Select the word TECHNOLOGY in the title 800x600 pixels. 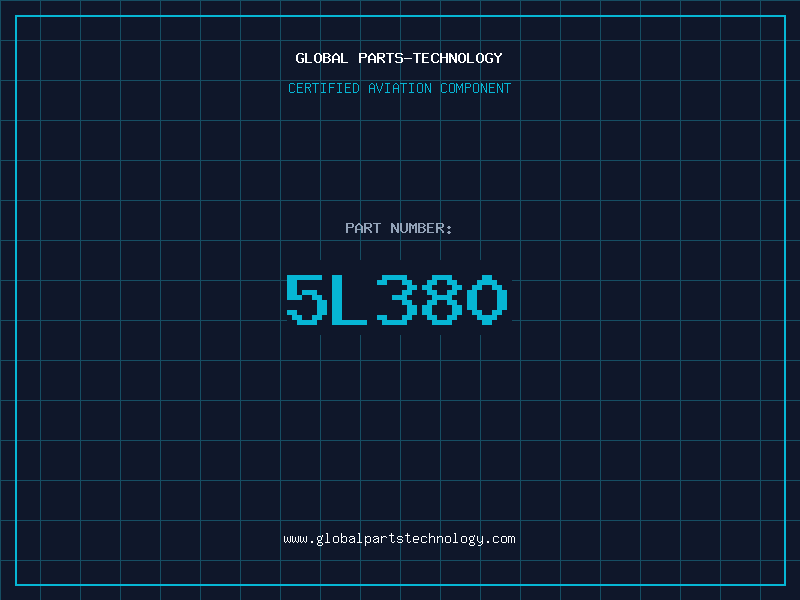[x=458, y=58]
